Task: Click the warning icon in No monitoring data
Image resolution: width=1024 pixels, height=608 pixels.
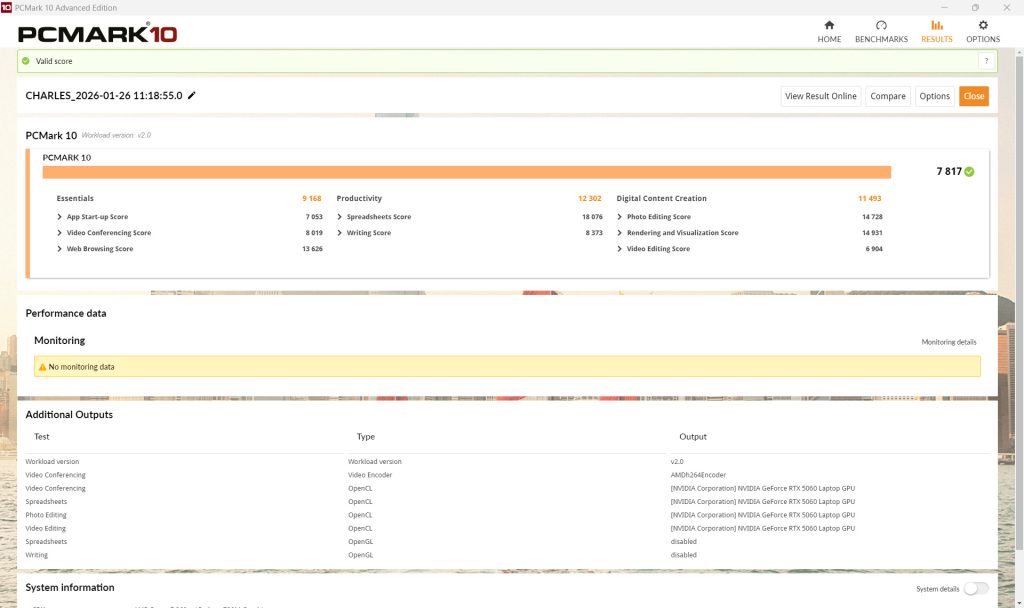Action: 42,367
